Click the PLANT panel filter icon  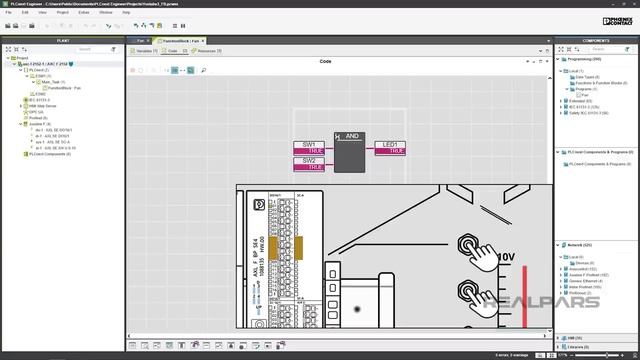(x=113, y=49)
